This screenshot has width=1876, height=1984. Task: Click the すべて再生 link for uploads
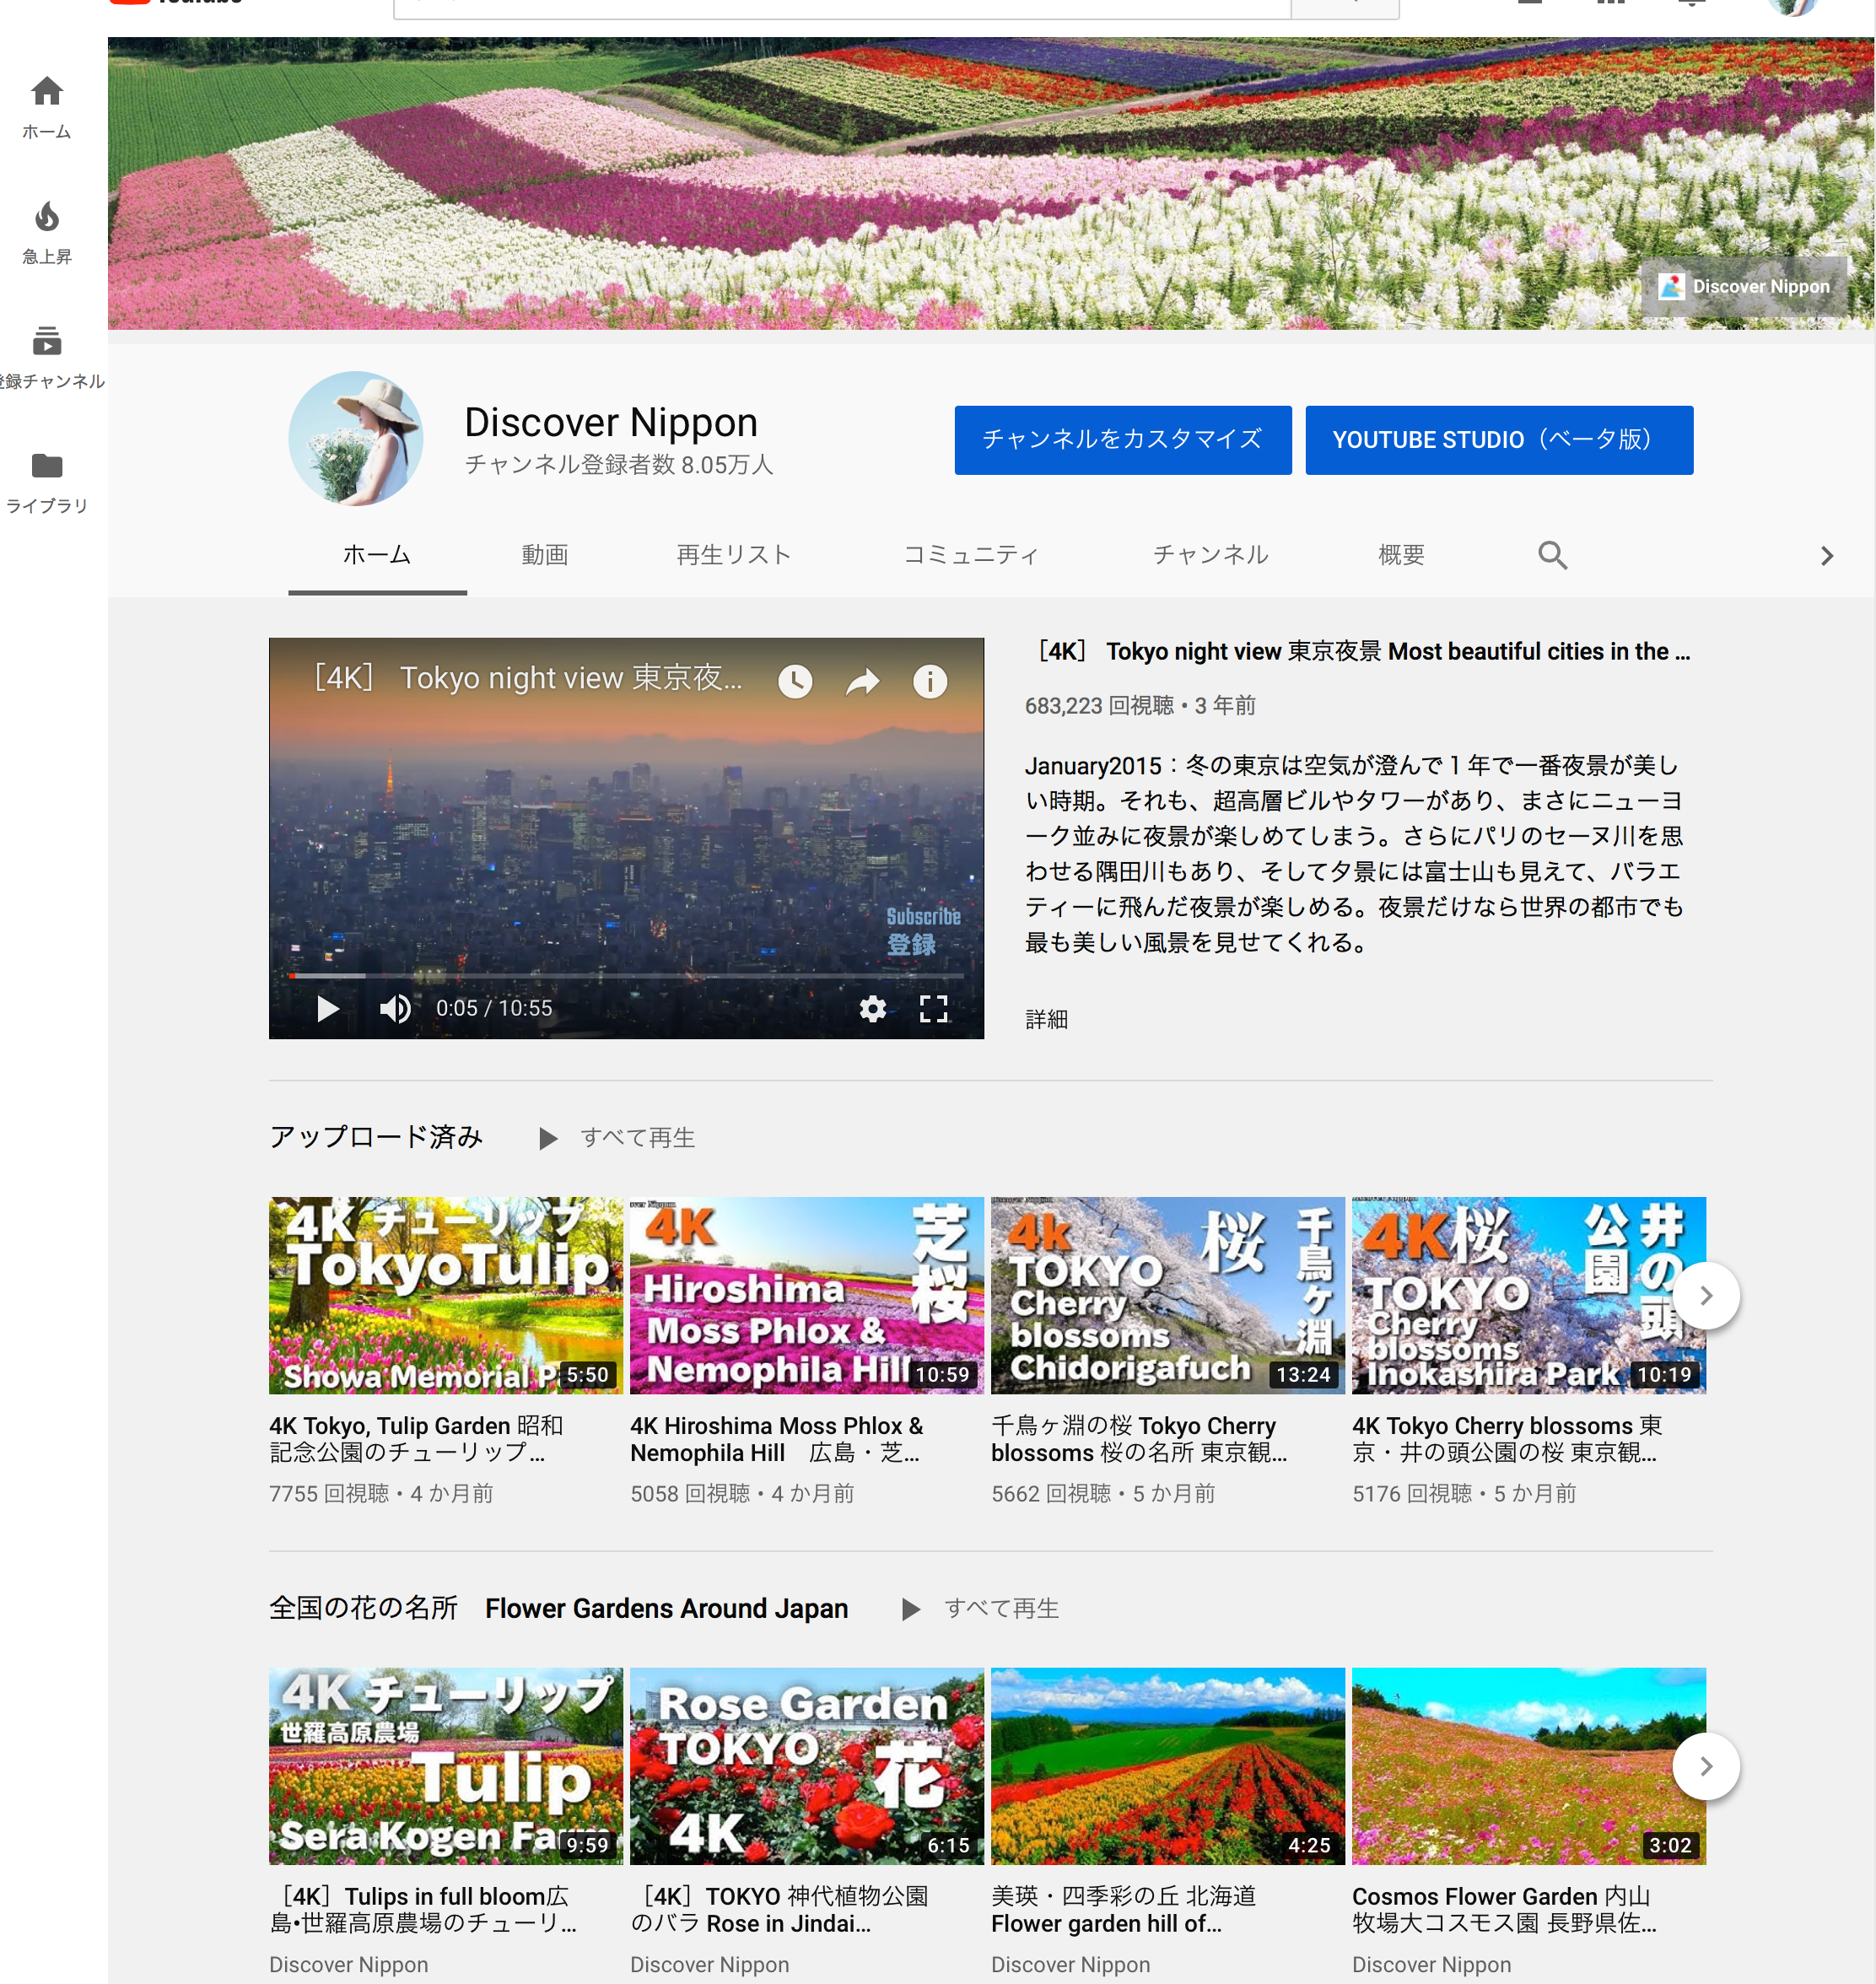click(x=638, y=1138)
